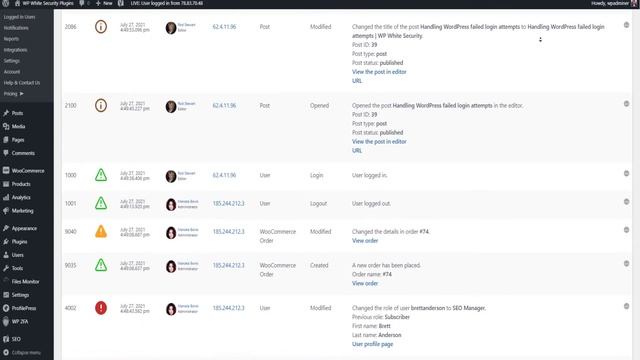Click the Tools wrench icon
The width and height of the screenshot is (640, 360).
6,268
